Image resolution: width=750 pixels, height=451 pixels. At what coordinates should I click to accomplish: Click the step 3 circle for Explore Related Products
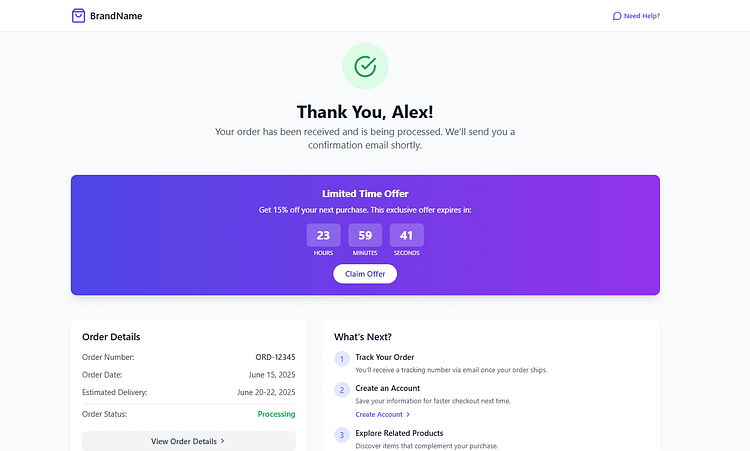[342, 435]
